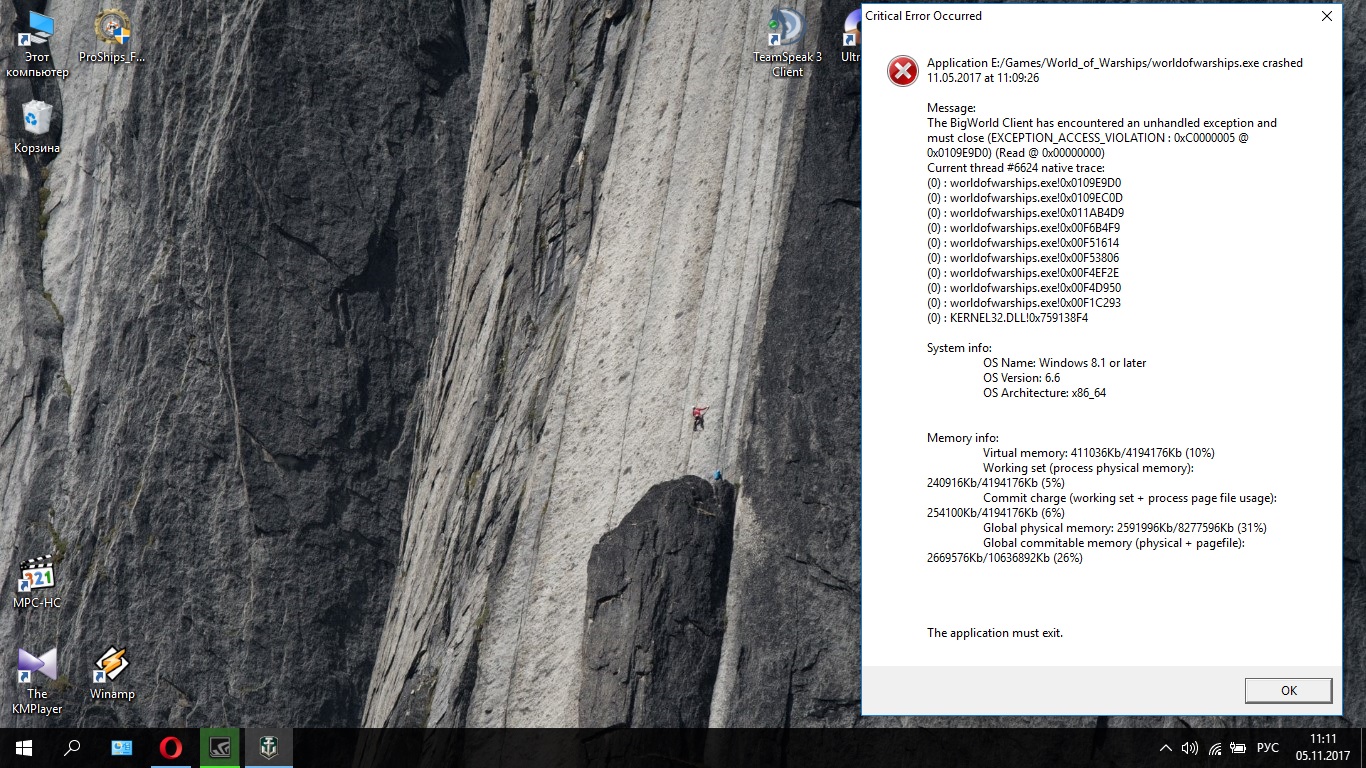
Task: Click OK in the Critical Error dialog
Action: click(1288, 690)
